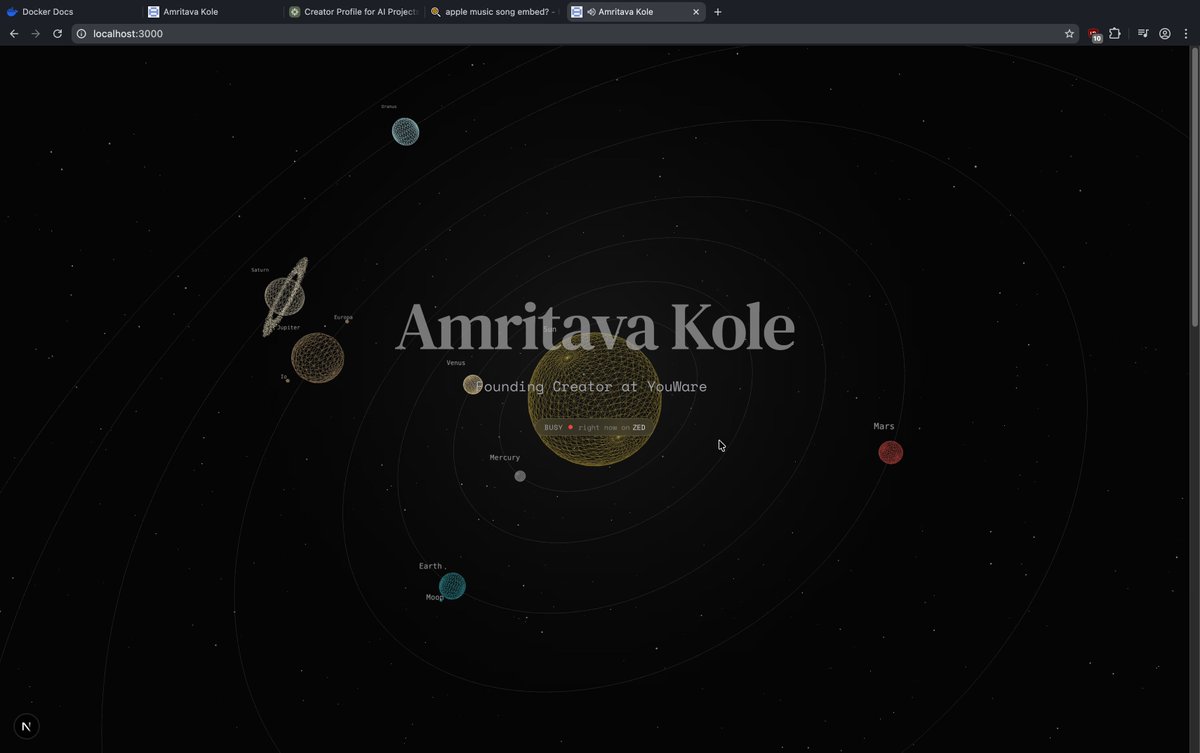Open the Chrome Extensions puzzle icon
The height and width of the screenshot is (753, 1200).
(1115, 33)
